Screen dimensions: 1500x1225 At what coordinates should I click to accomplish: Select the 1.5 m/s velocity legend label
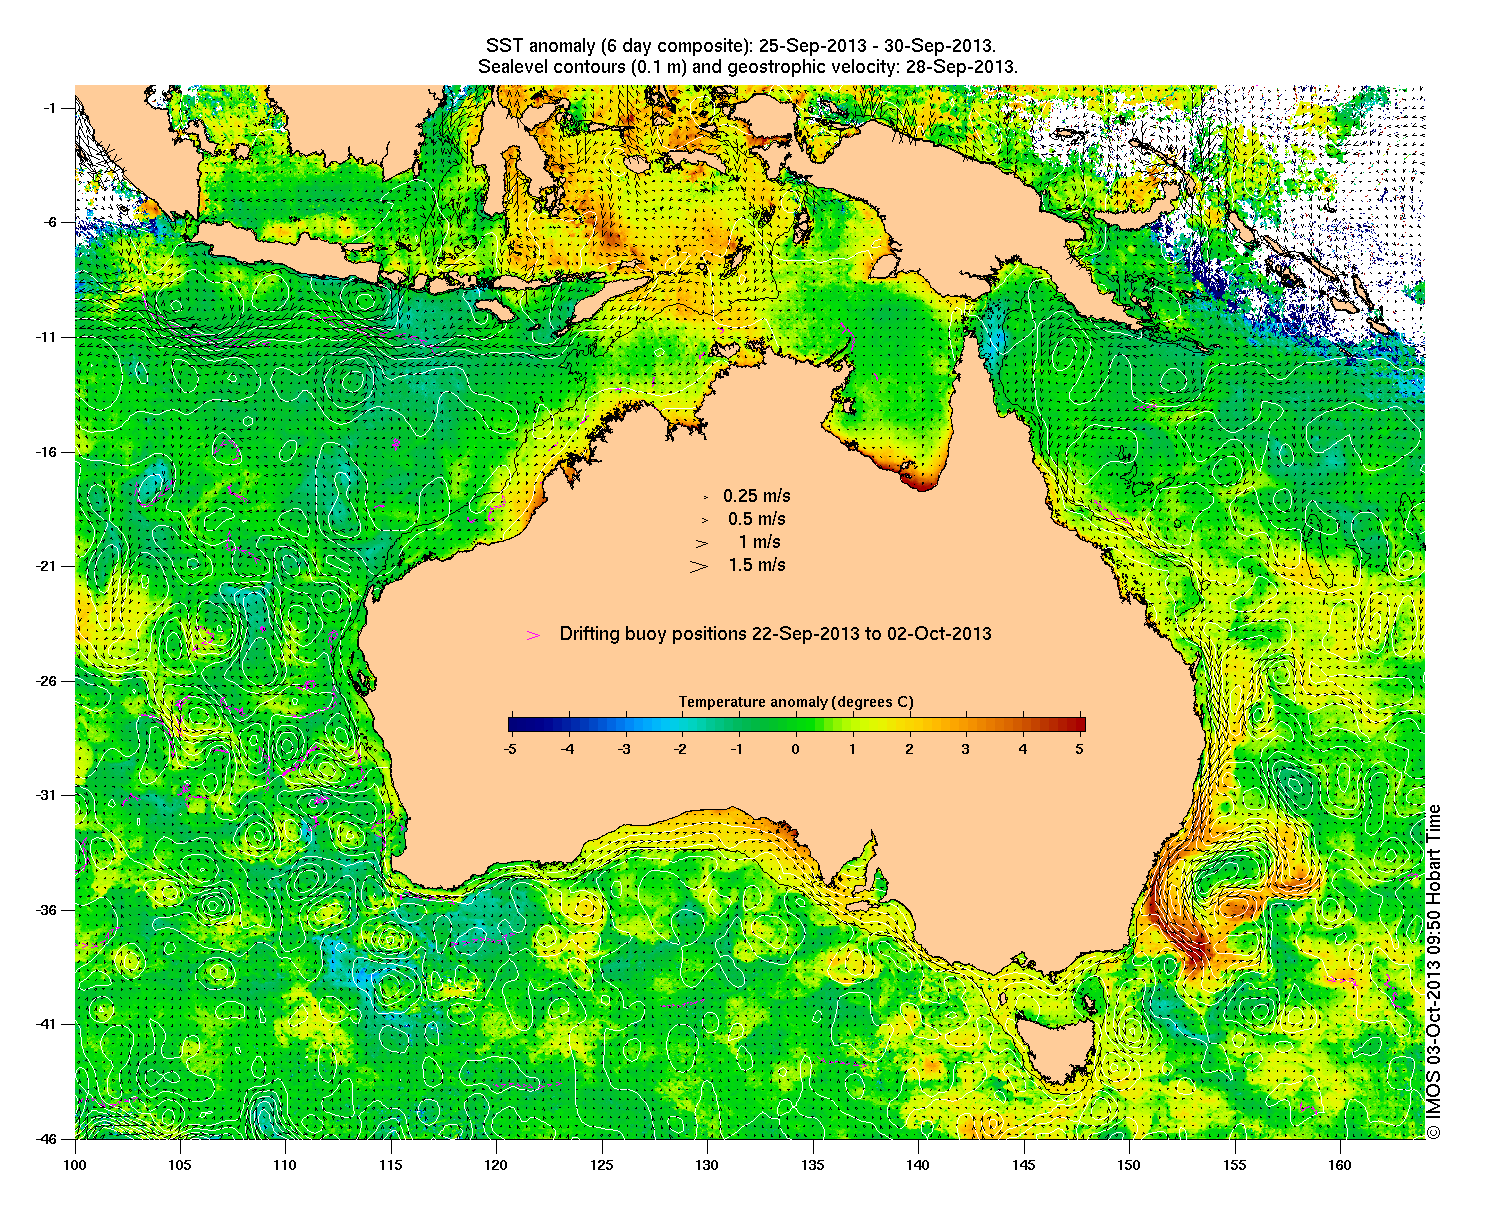coord(757,565)
